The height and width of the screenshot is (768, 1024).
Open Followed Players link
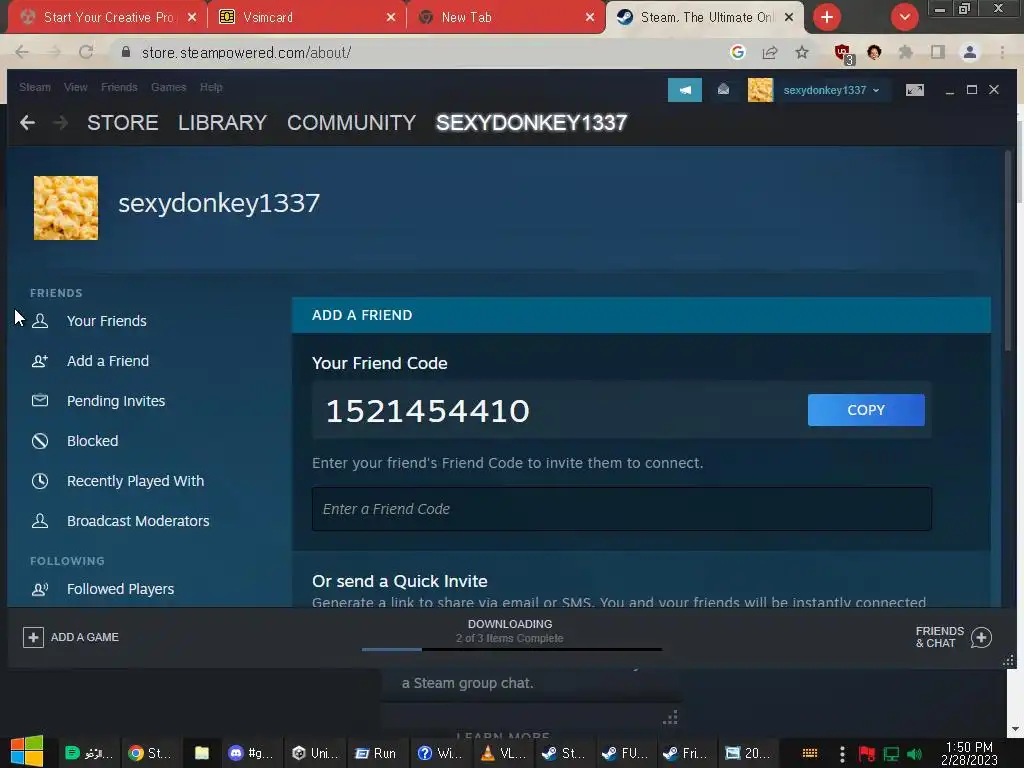pos(120,589)
